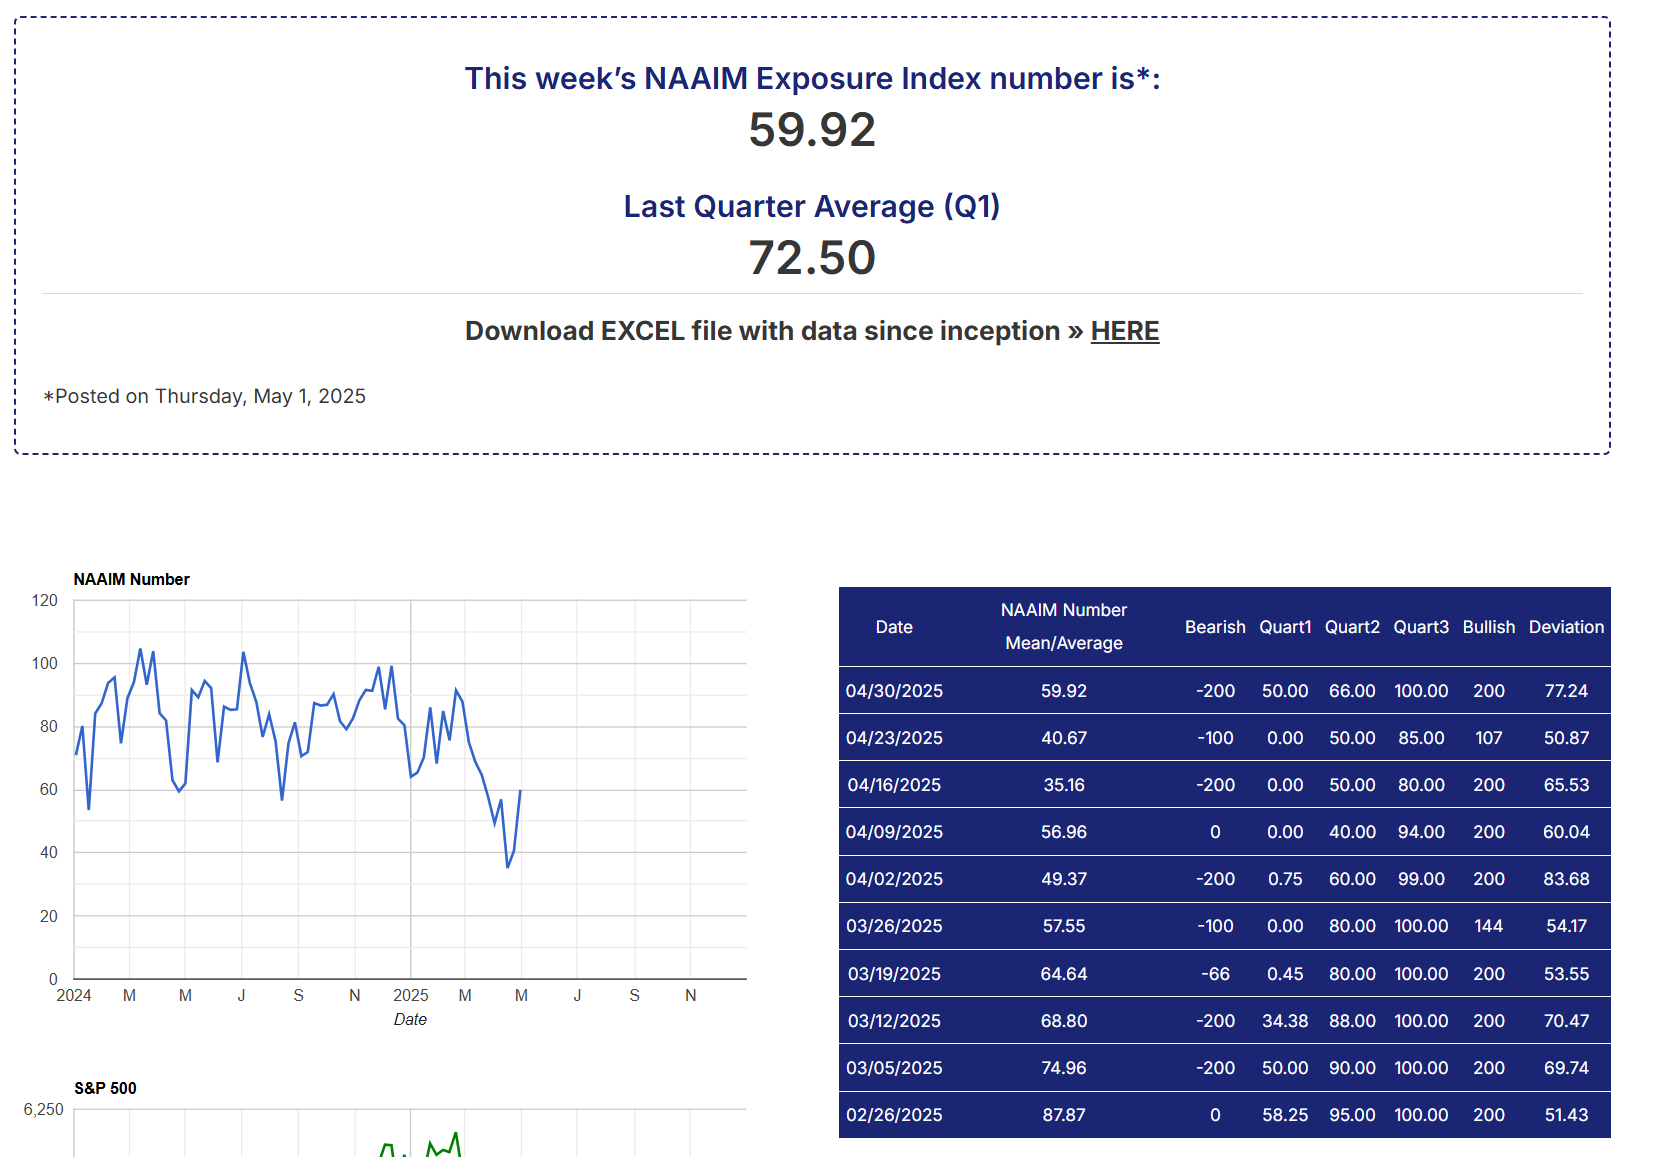Click the 'This week's NAAIM Exposure Index' heading

812,78
